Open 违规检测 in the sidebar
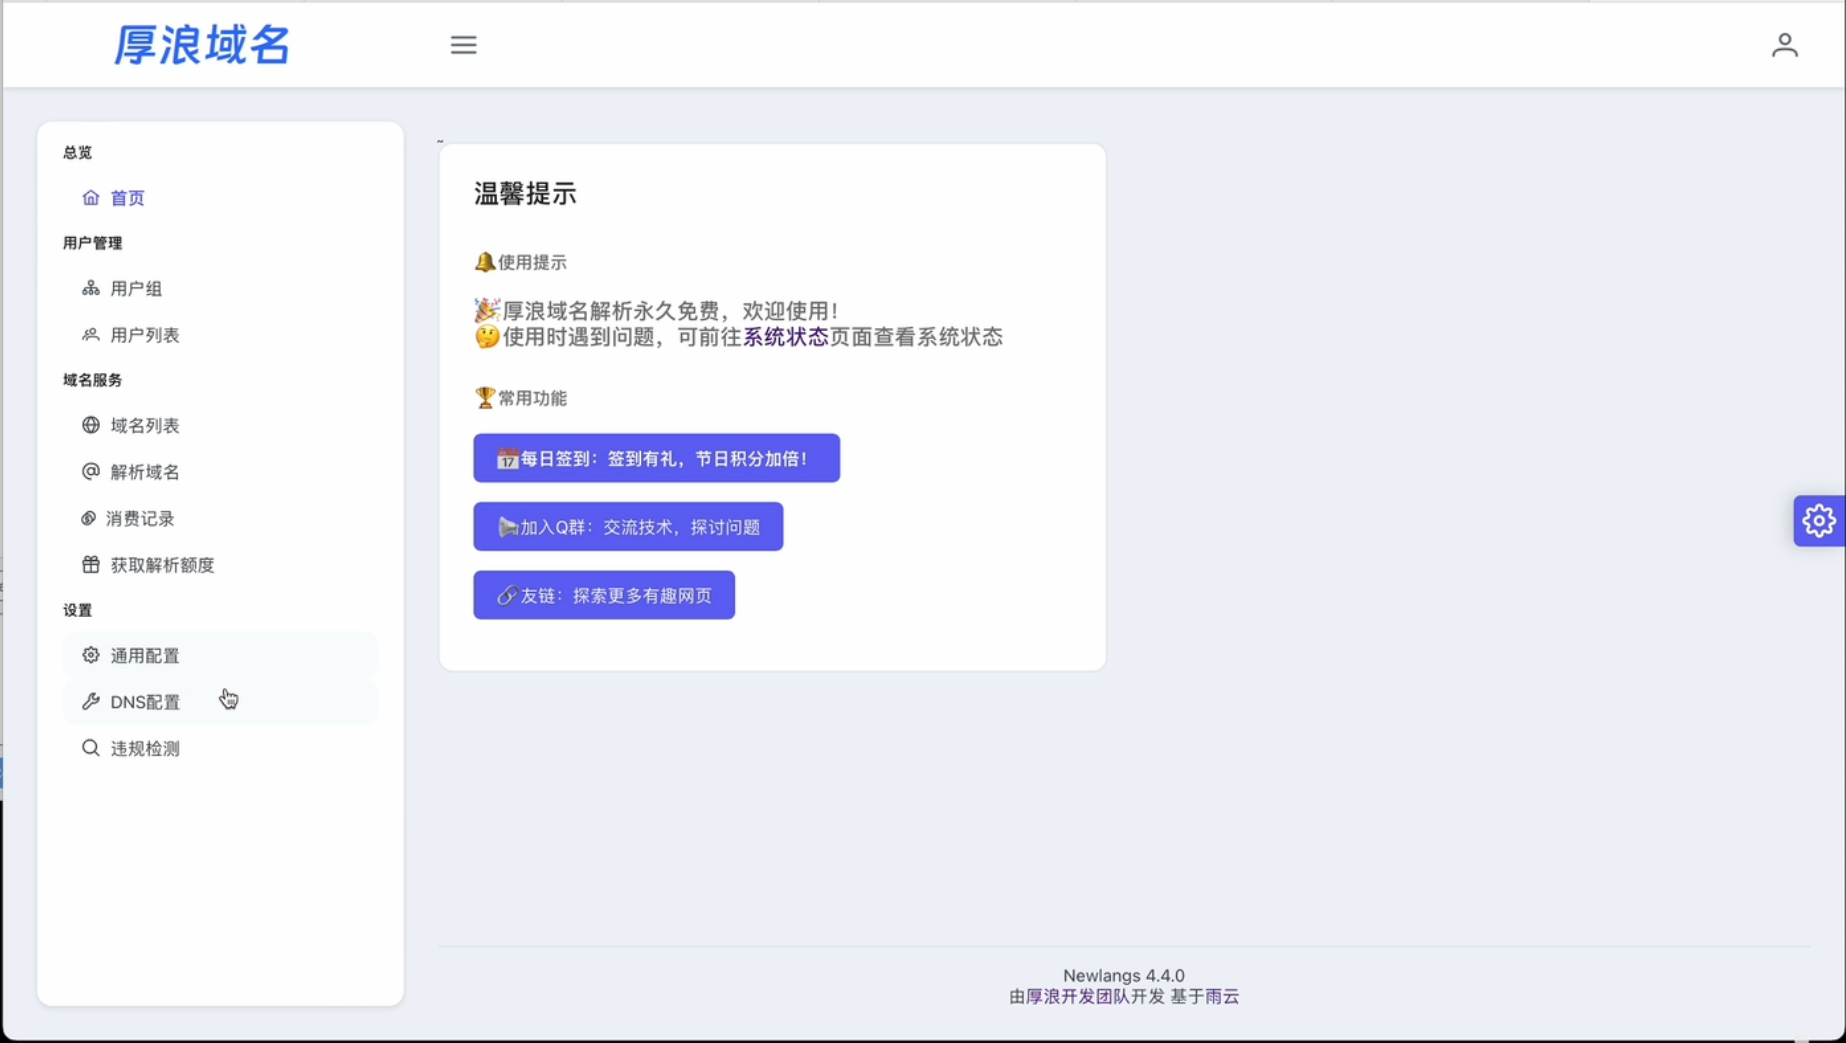This screenshot has width=1846, height=1043. [x=220, y=749]
